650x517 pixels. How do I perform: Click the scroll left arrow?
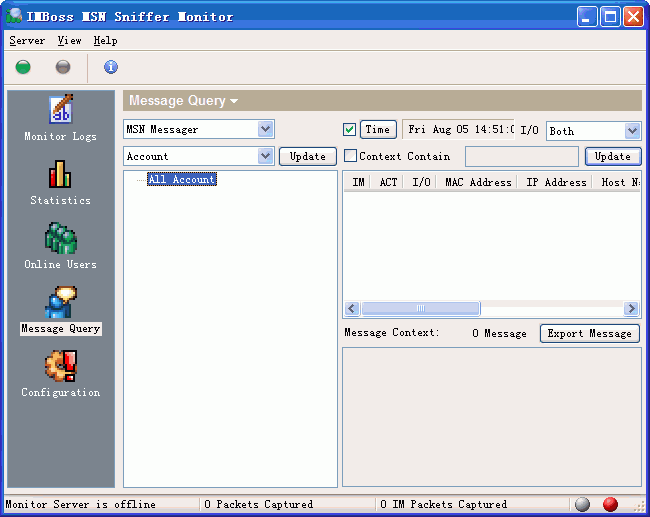pyautogui.click(x=352, y=308)
